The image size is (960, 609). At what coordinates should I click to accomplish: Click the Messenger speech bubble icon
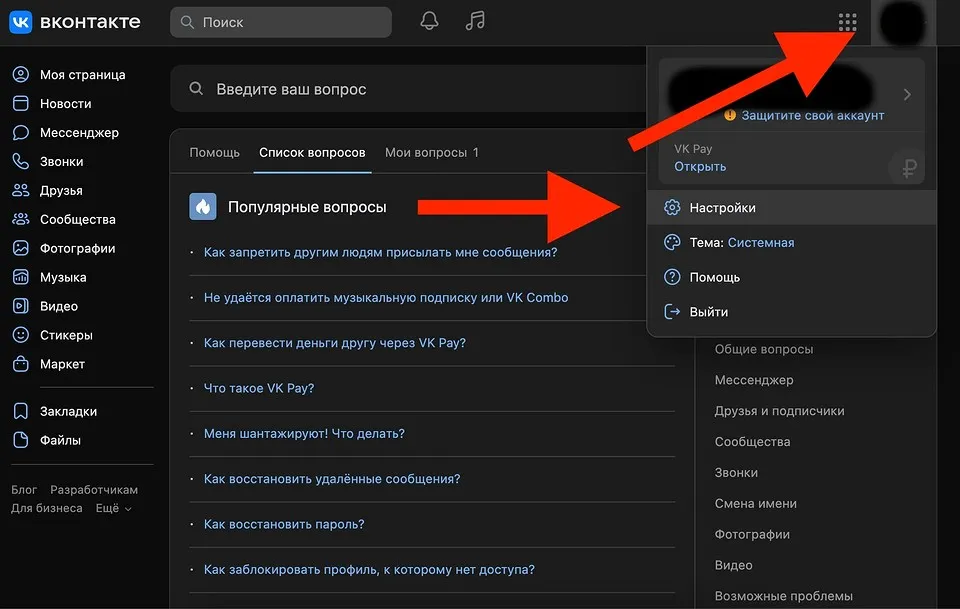click(21, 132)
